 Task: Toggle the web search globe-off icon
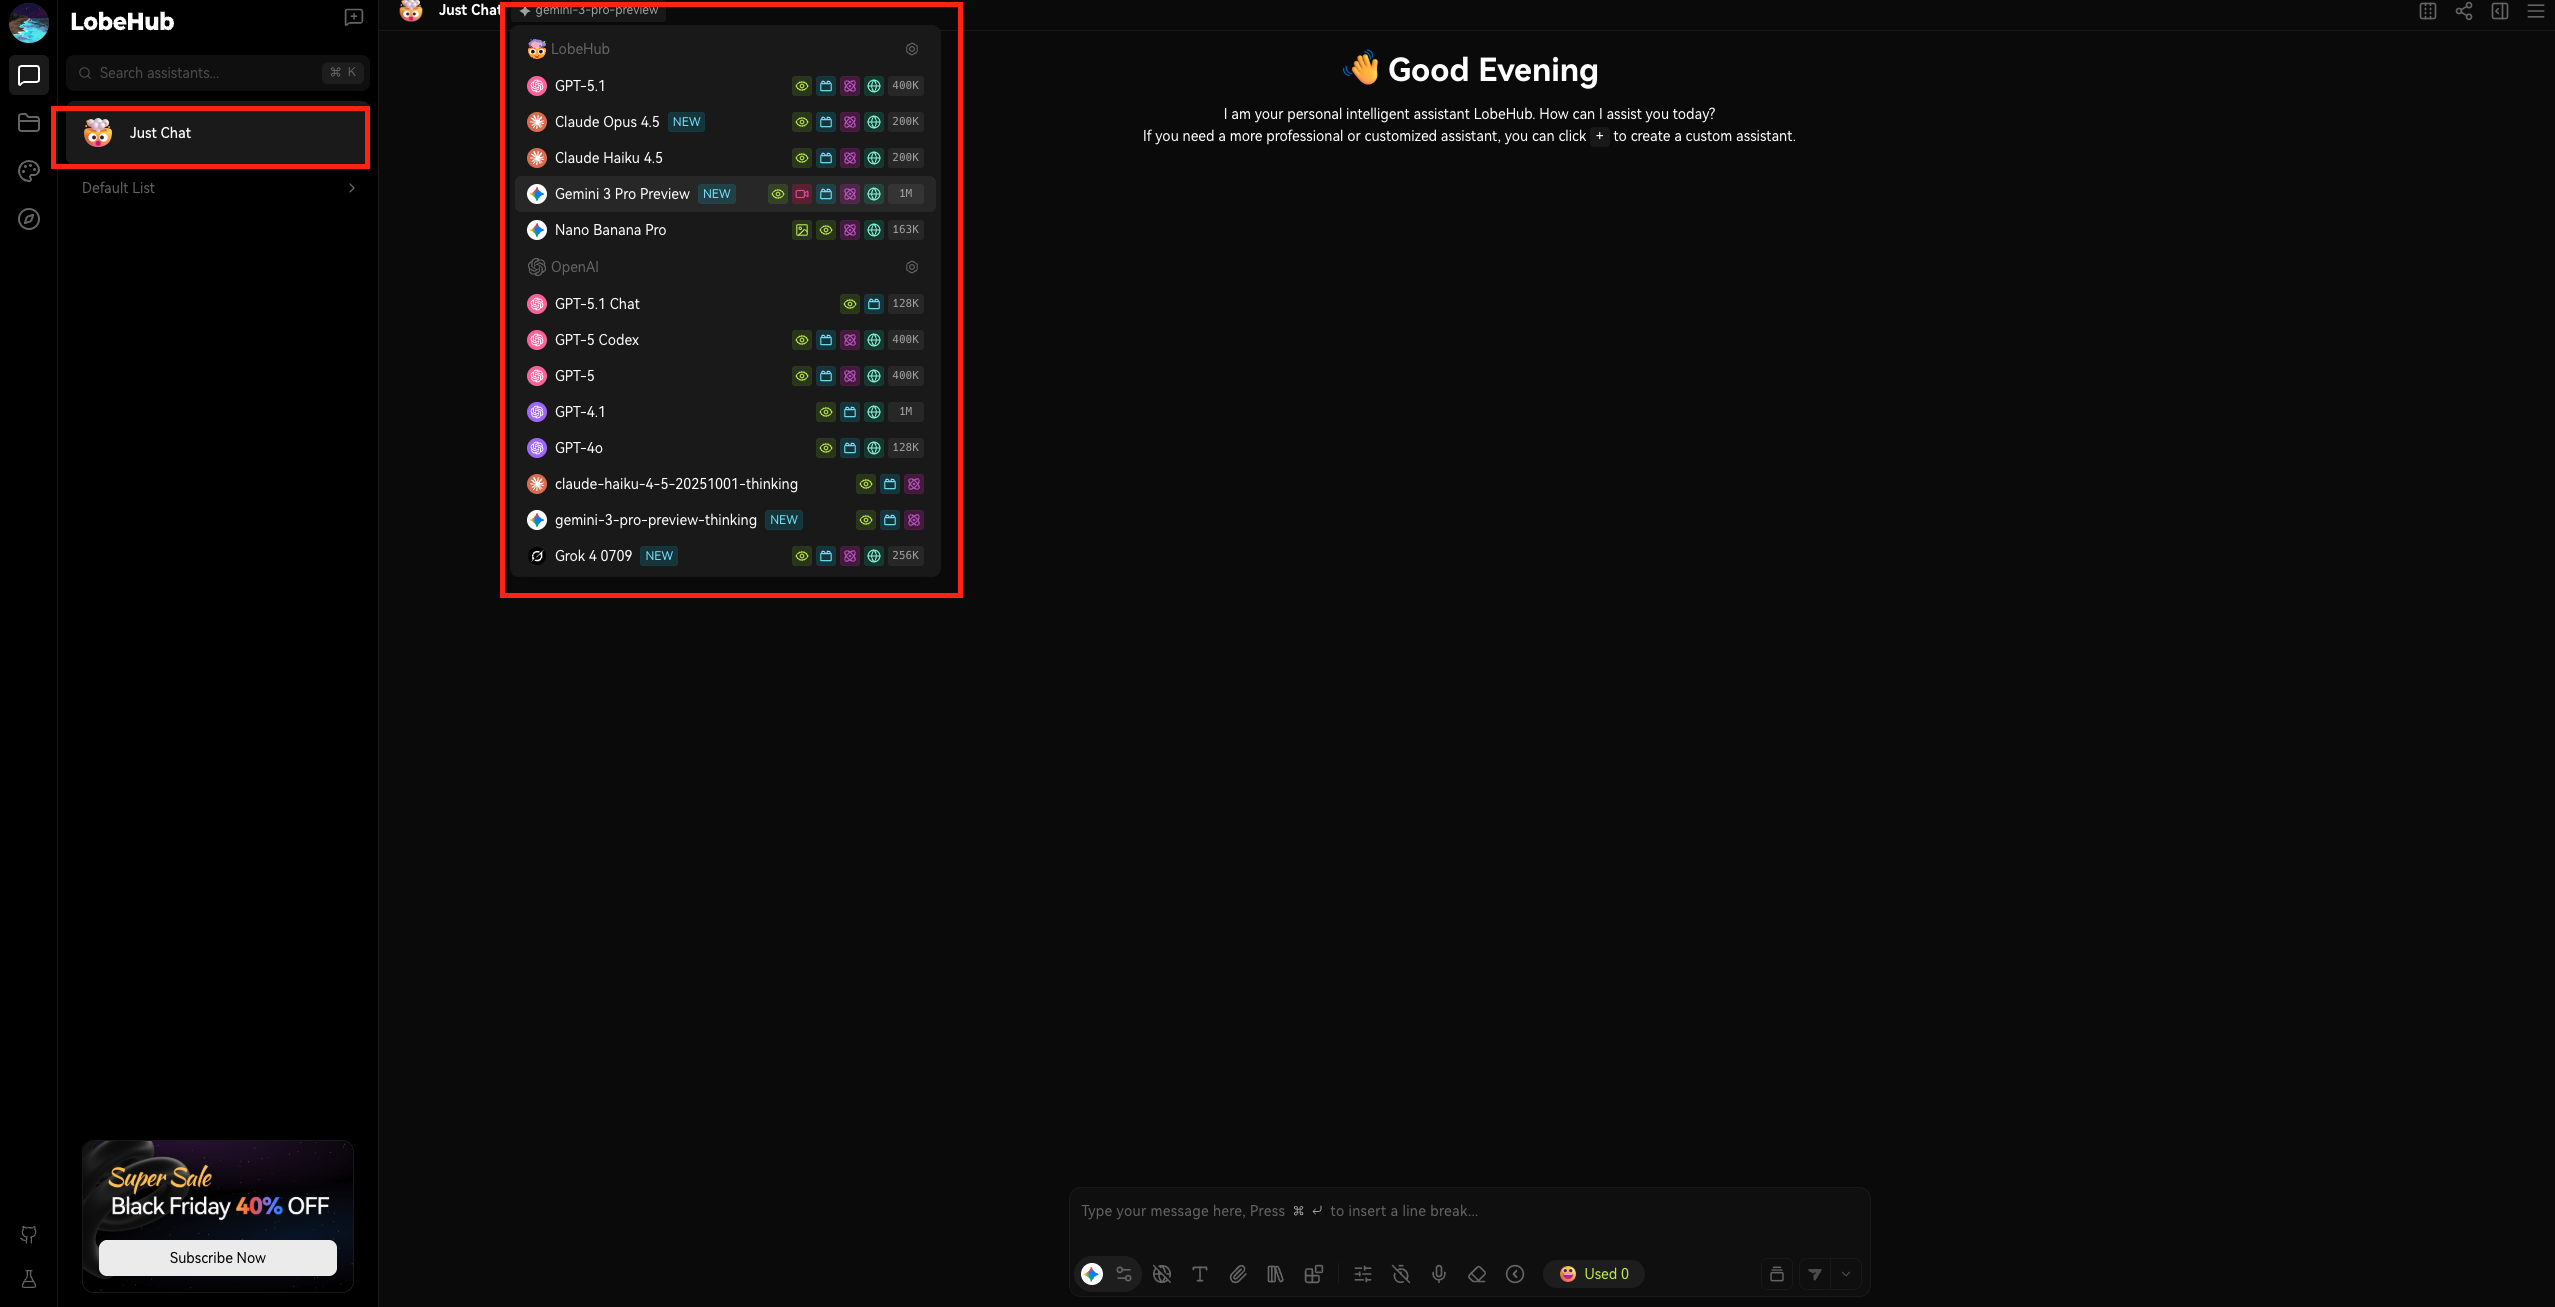tap(1161, 1273)
